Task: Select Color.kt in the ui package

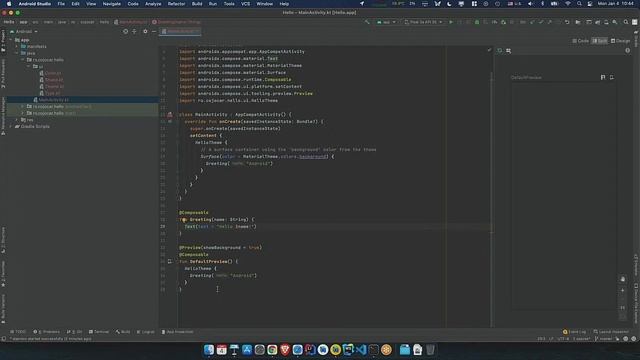Action: [53, 73]
